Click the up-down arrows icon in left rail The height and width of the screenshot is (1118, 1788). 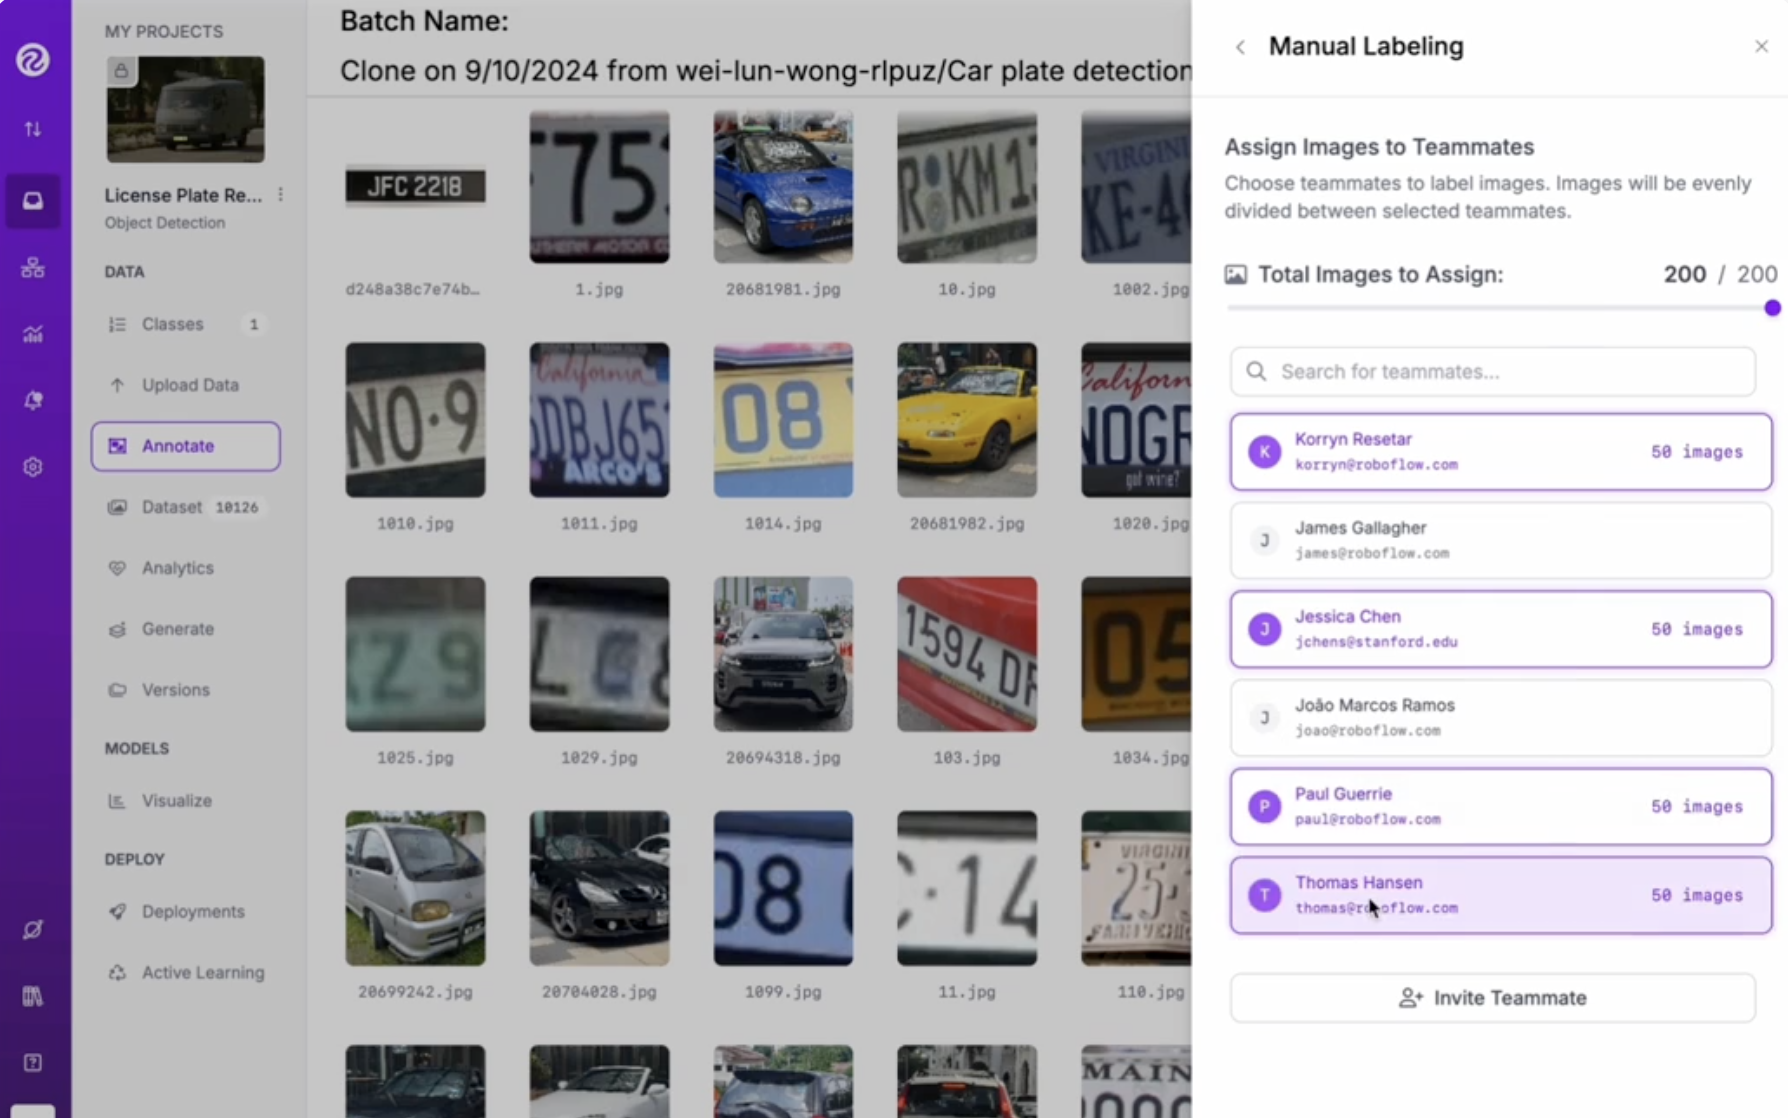(33, 129)
